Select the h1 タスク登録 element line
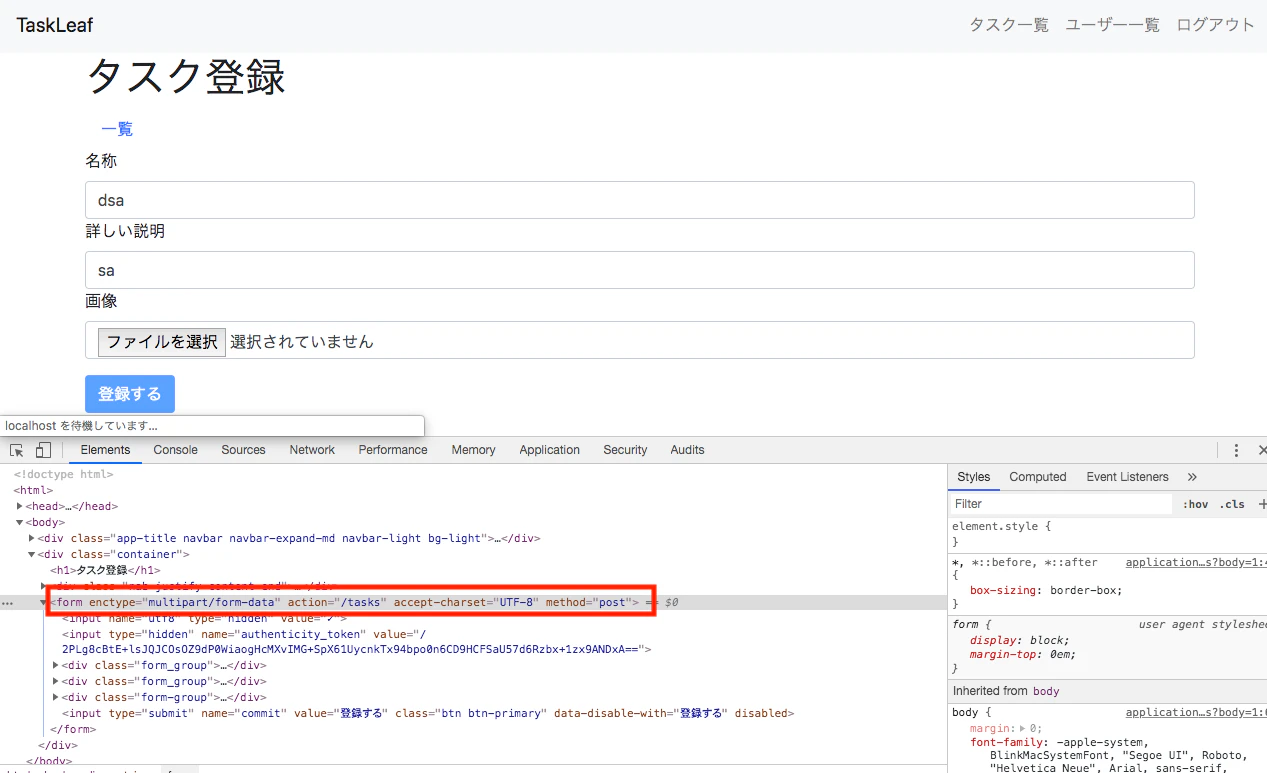Viewport: 1267px width, 773px height. pos(105,570)
